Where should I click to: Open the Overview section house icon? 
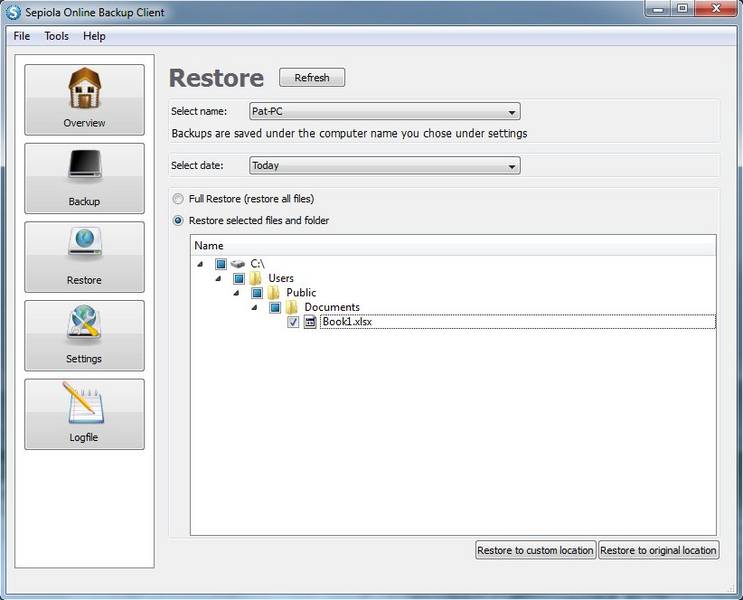pyautogui.click(x=84, y=89)
